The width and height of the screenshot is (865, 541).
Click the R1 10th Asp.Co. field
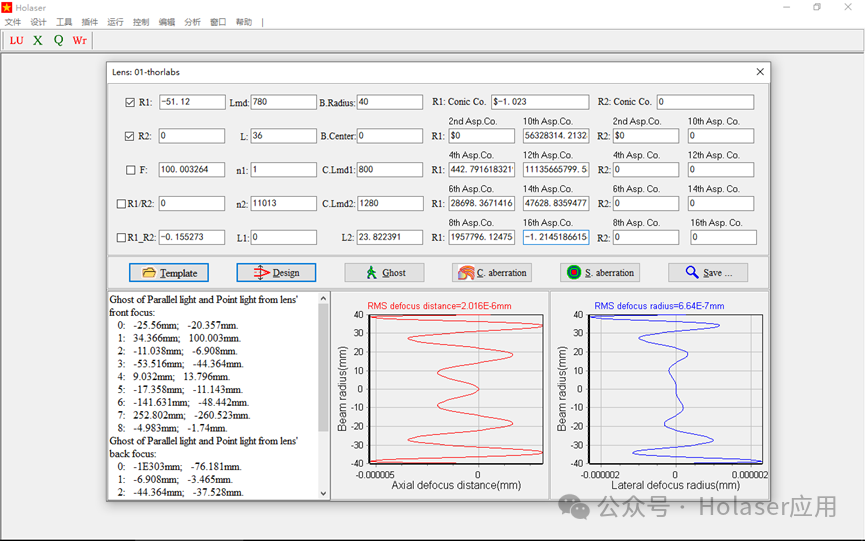click(x=556, y=136)
